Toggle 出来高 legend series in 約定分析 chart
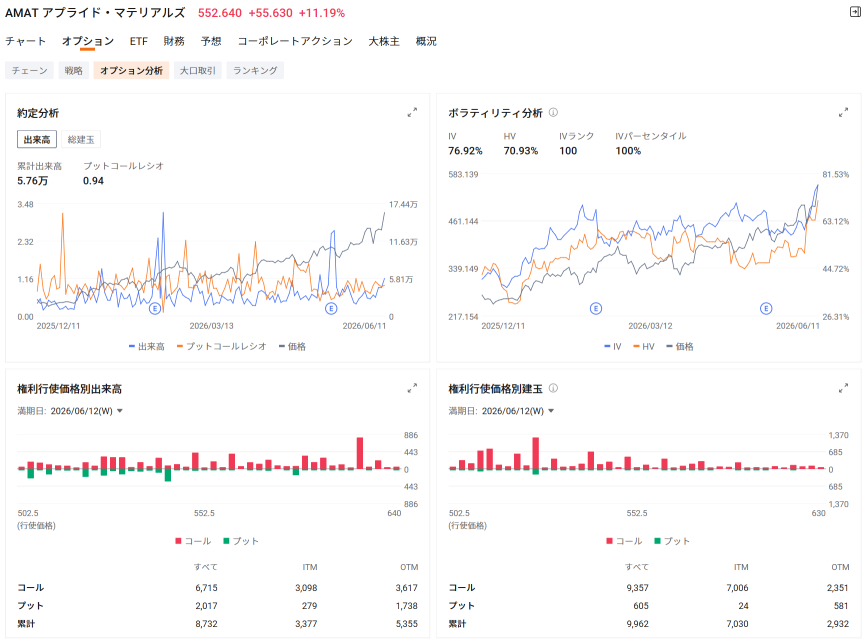The height and width of the screenshot is (643, 867). pos(147,347)
